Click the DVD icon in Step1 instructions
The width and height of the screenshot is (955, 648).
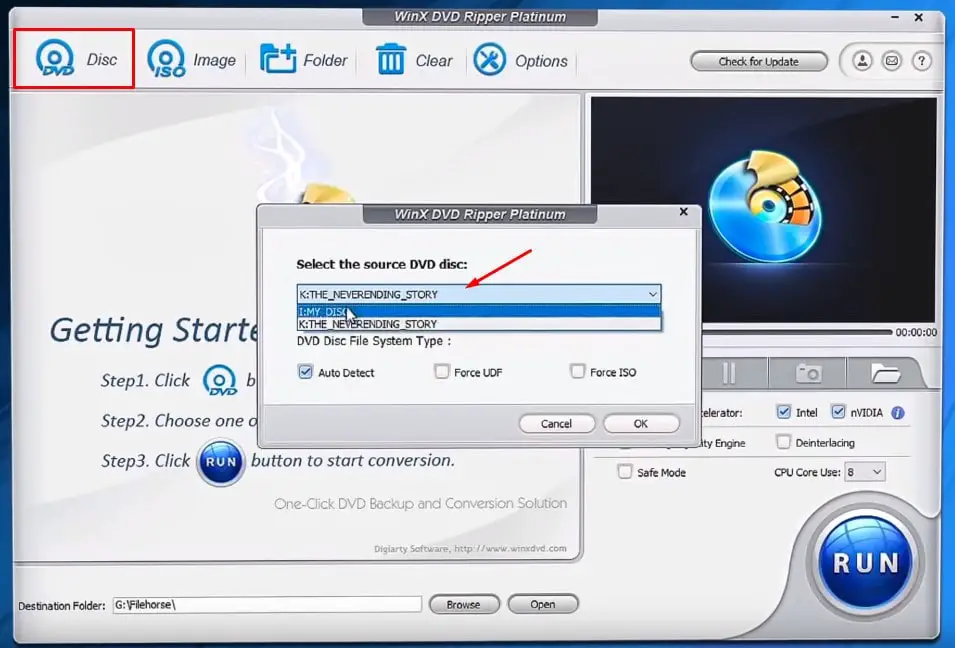point(220,380)
